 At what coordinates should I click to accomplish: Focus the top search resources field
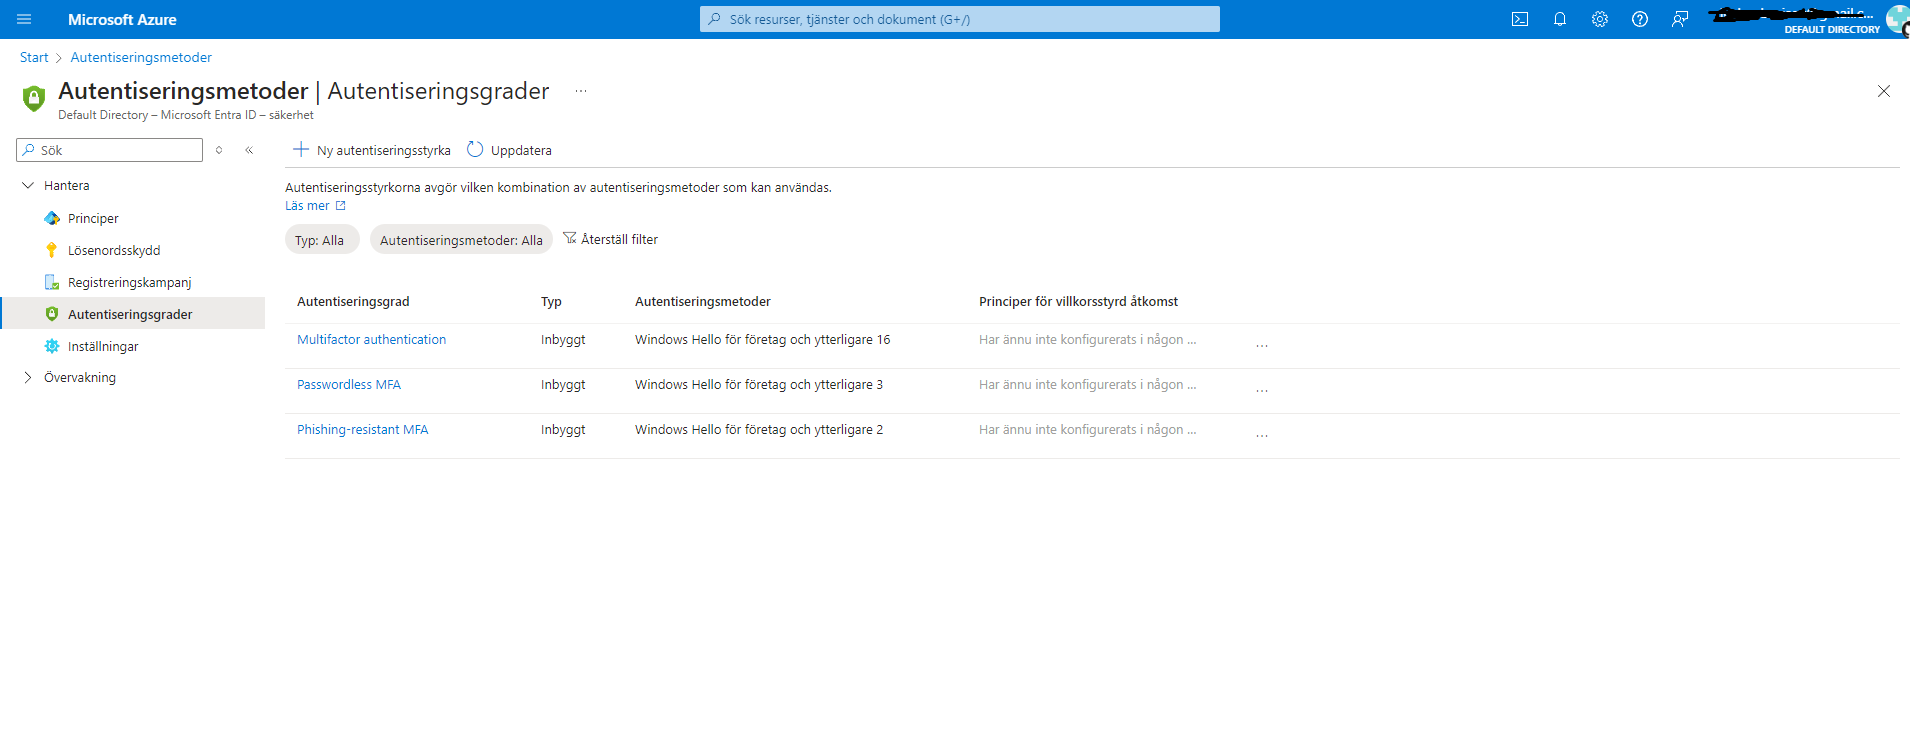coord(960,19)
